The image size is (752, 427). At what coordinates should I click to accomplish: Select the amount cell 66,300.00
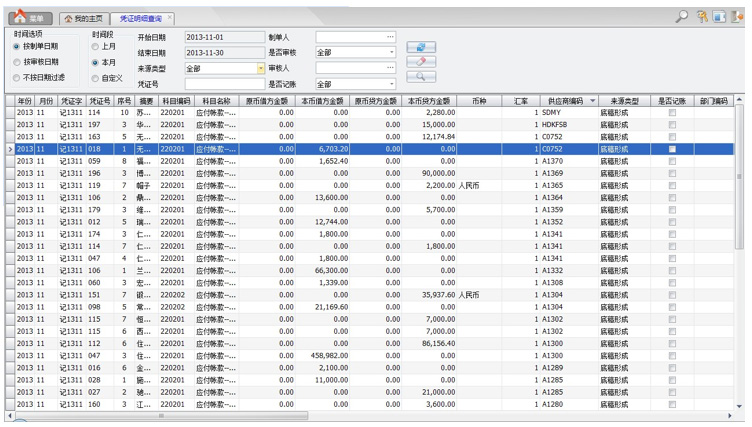[322, 271]
